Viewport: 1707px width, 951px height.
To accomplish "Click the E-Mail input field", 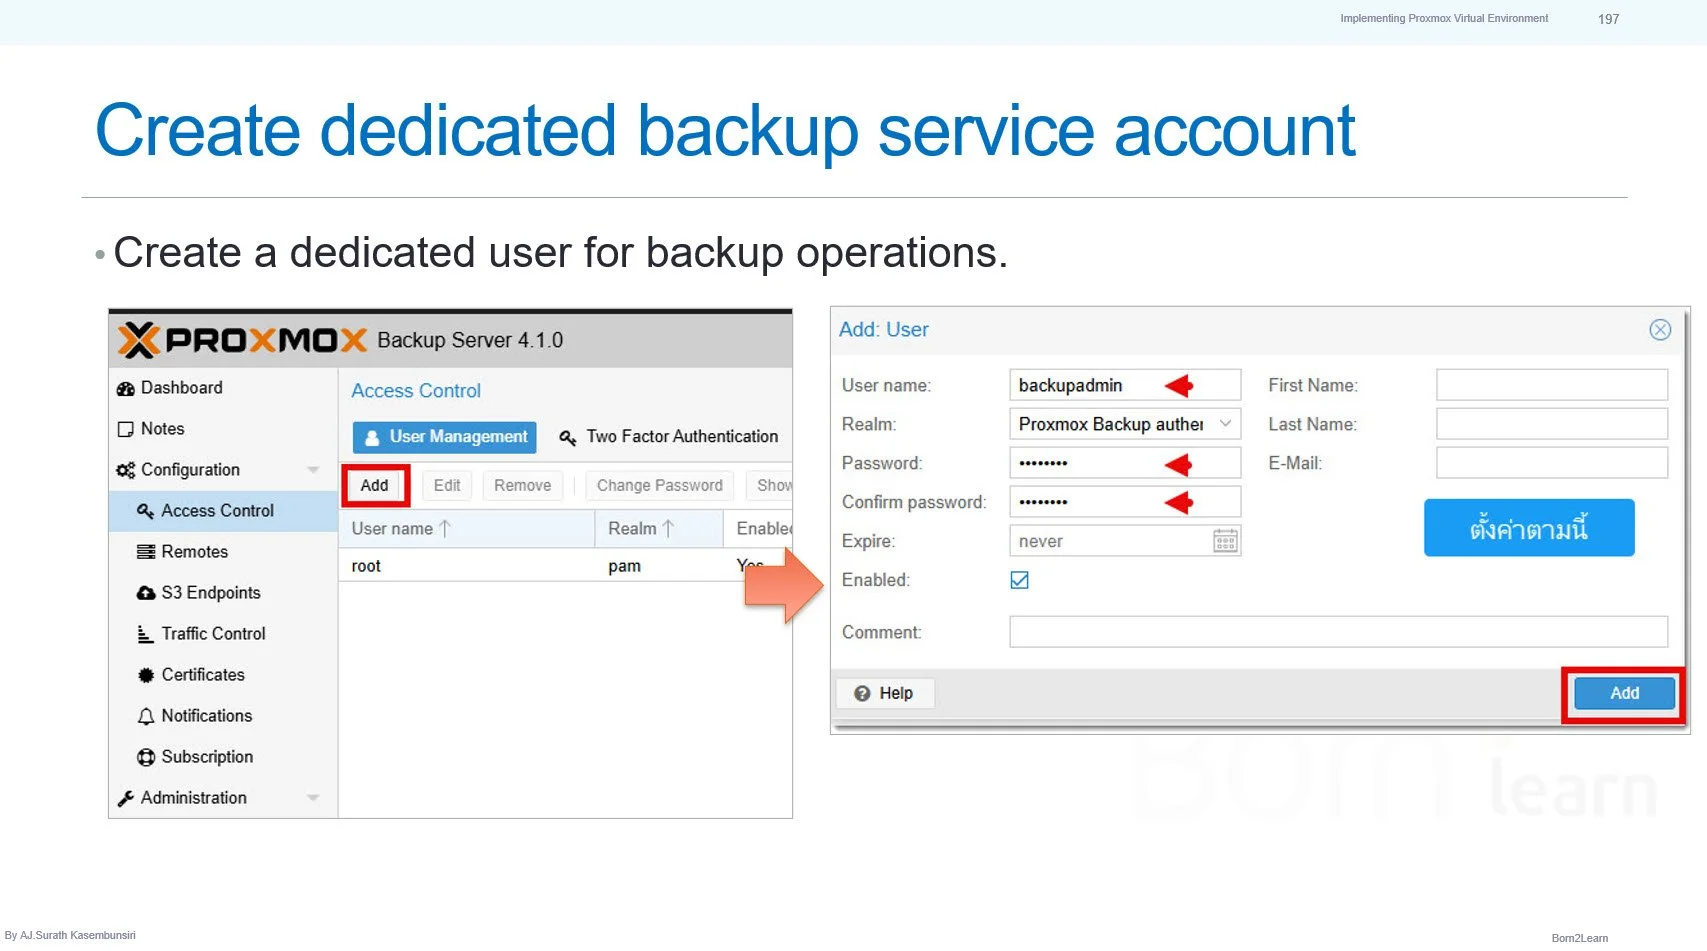I will [1552, 463].
